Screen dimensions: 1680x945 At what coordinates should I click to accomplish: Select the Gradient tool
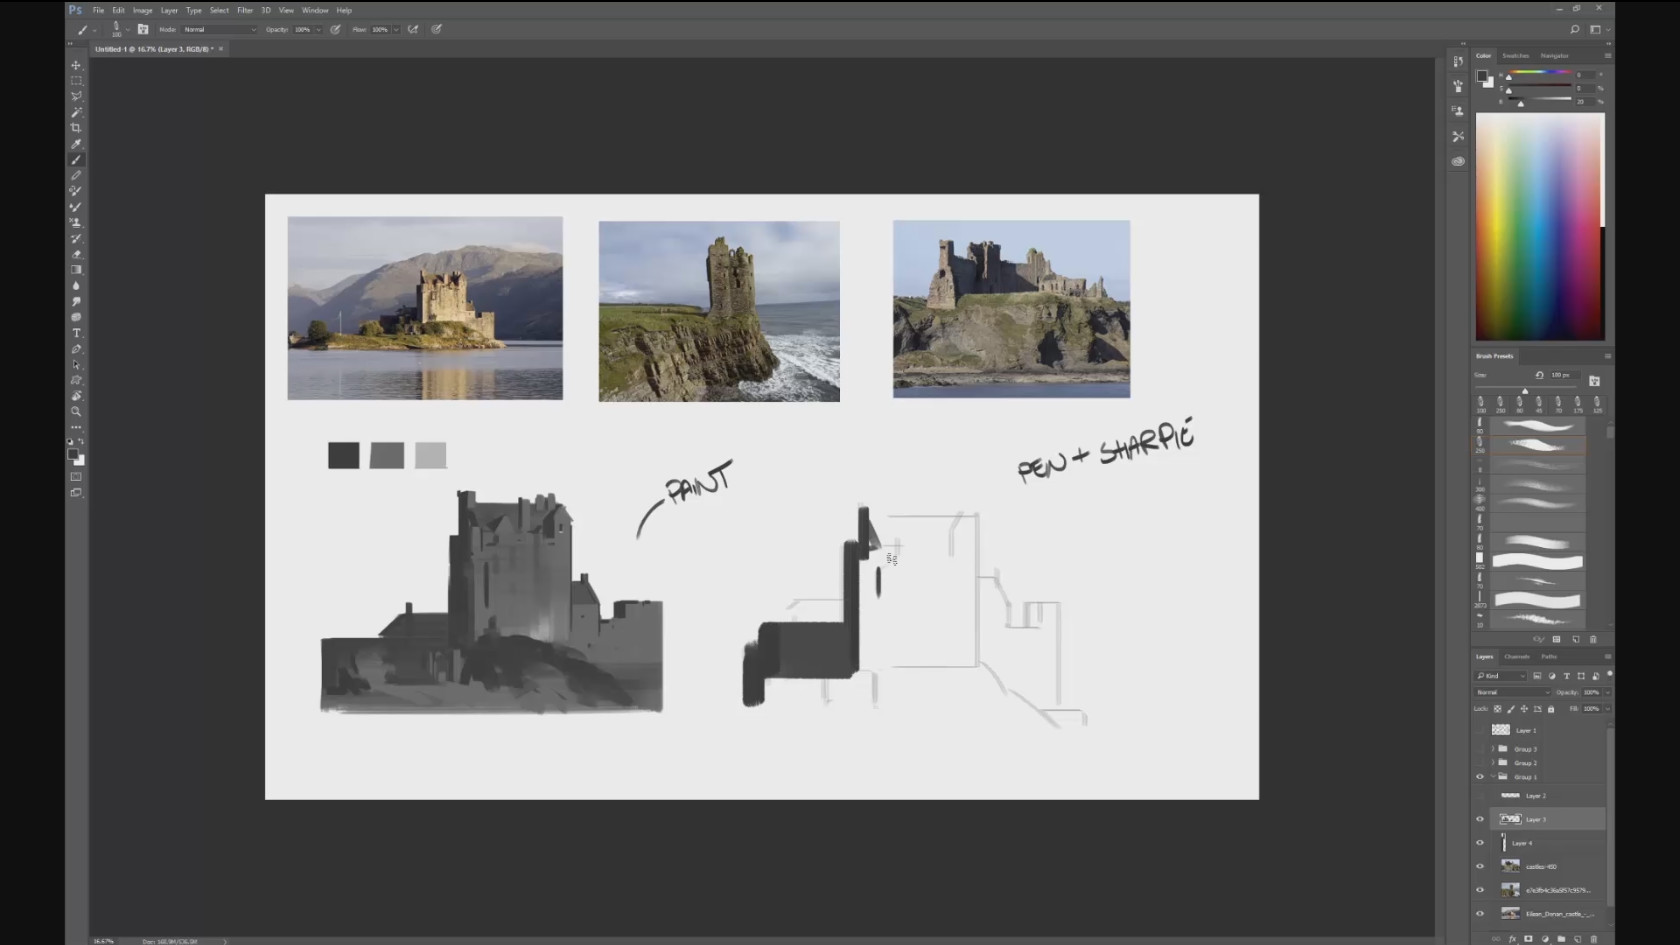[x=76, y=270]
